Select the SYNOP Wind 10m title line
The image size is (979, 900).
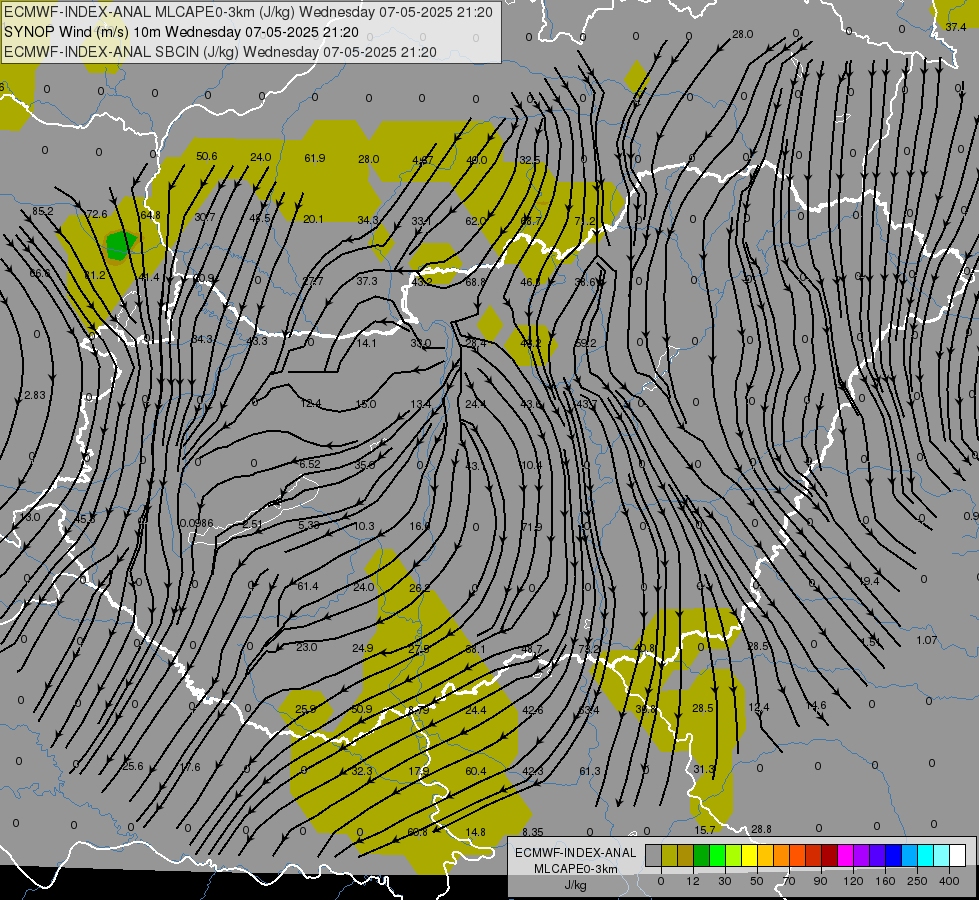(181, 32)
